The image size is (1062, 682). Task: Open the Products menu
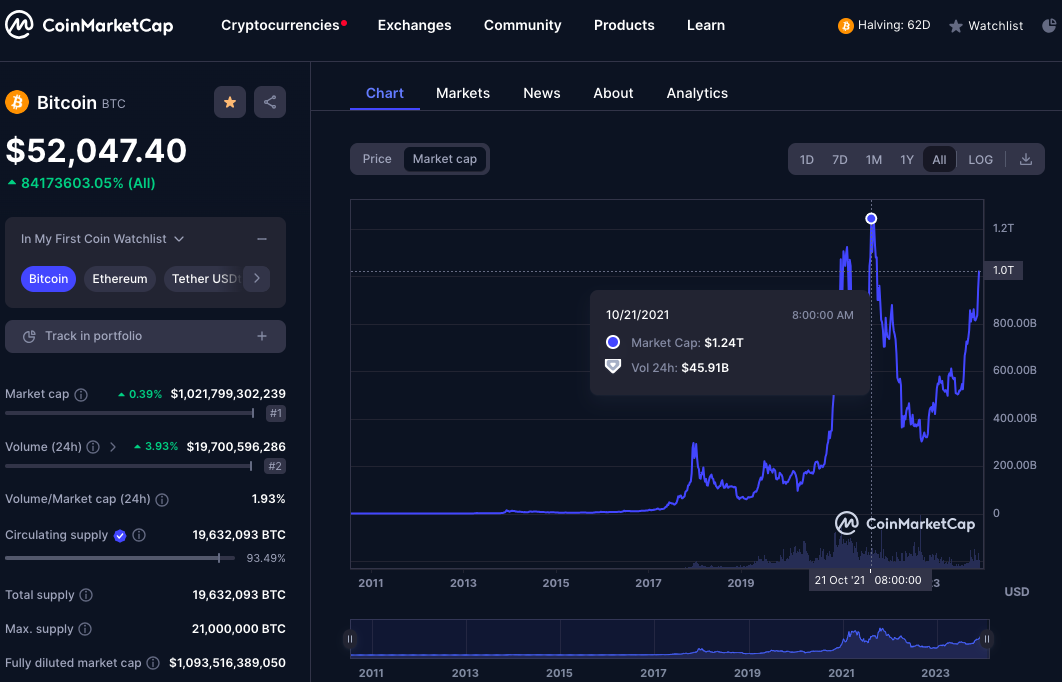click(624, 25)
